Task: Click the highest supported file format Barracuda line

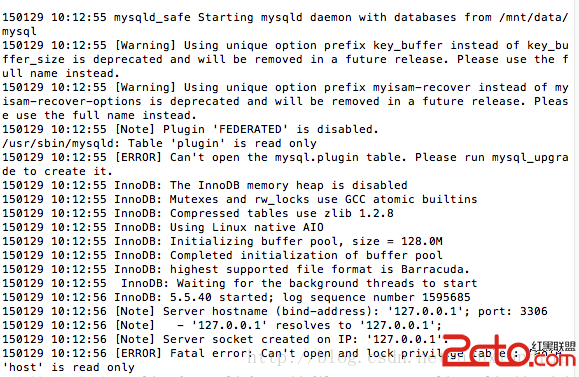Action: [236, 270]
